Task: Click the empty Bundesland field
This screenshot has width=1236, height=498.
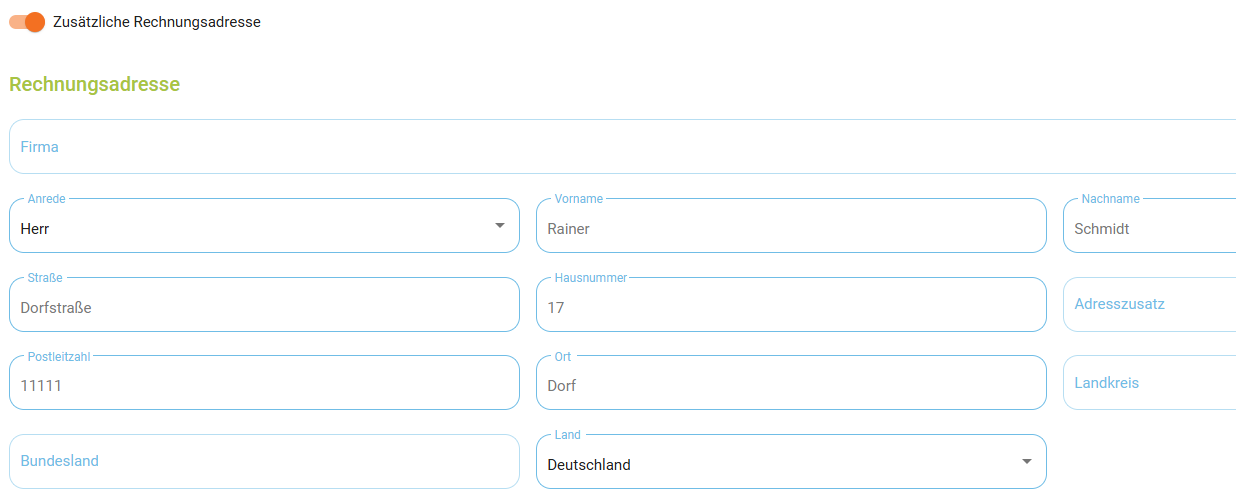Action: pyautogui.click(x=264, y=461)
